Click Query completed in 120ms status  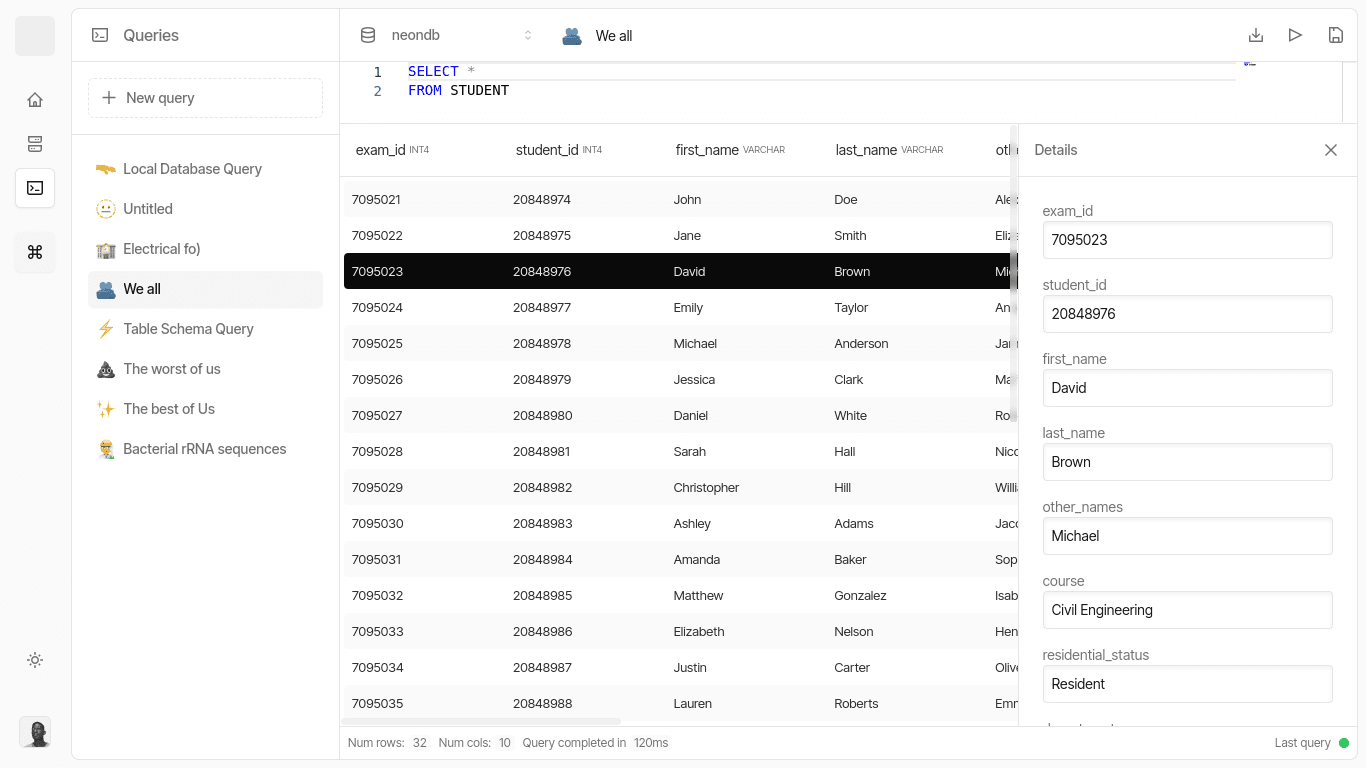point(597,743)
